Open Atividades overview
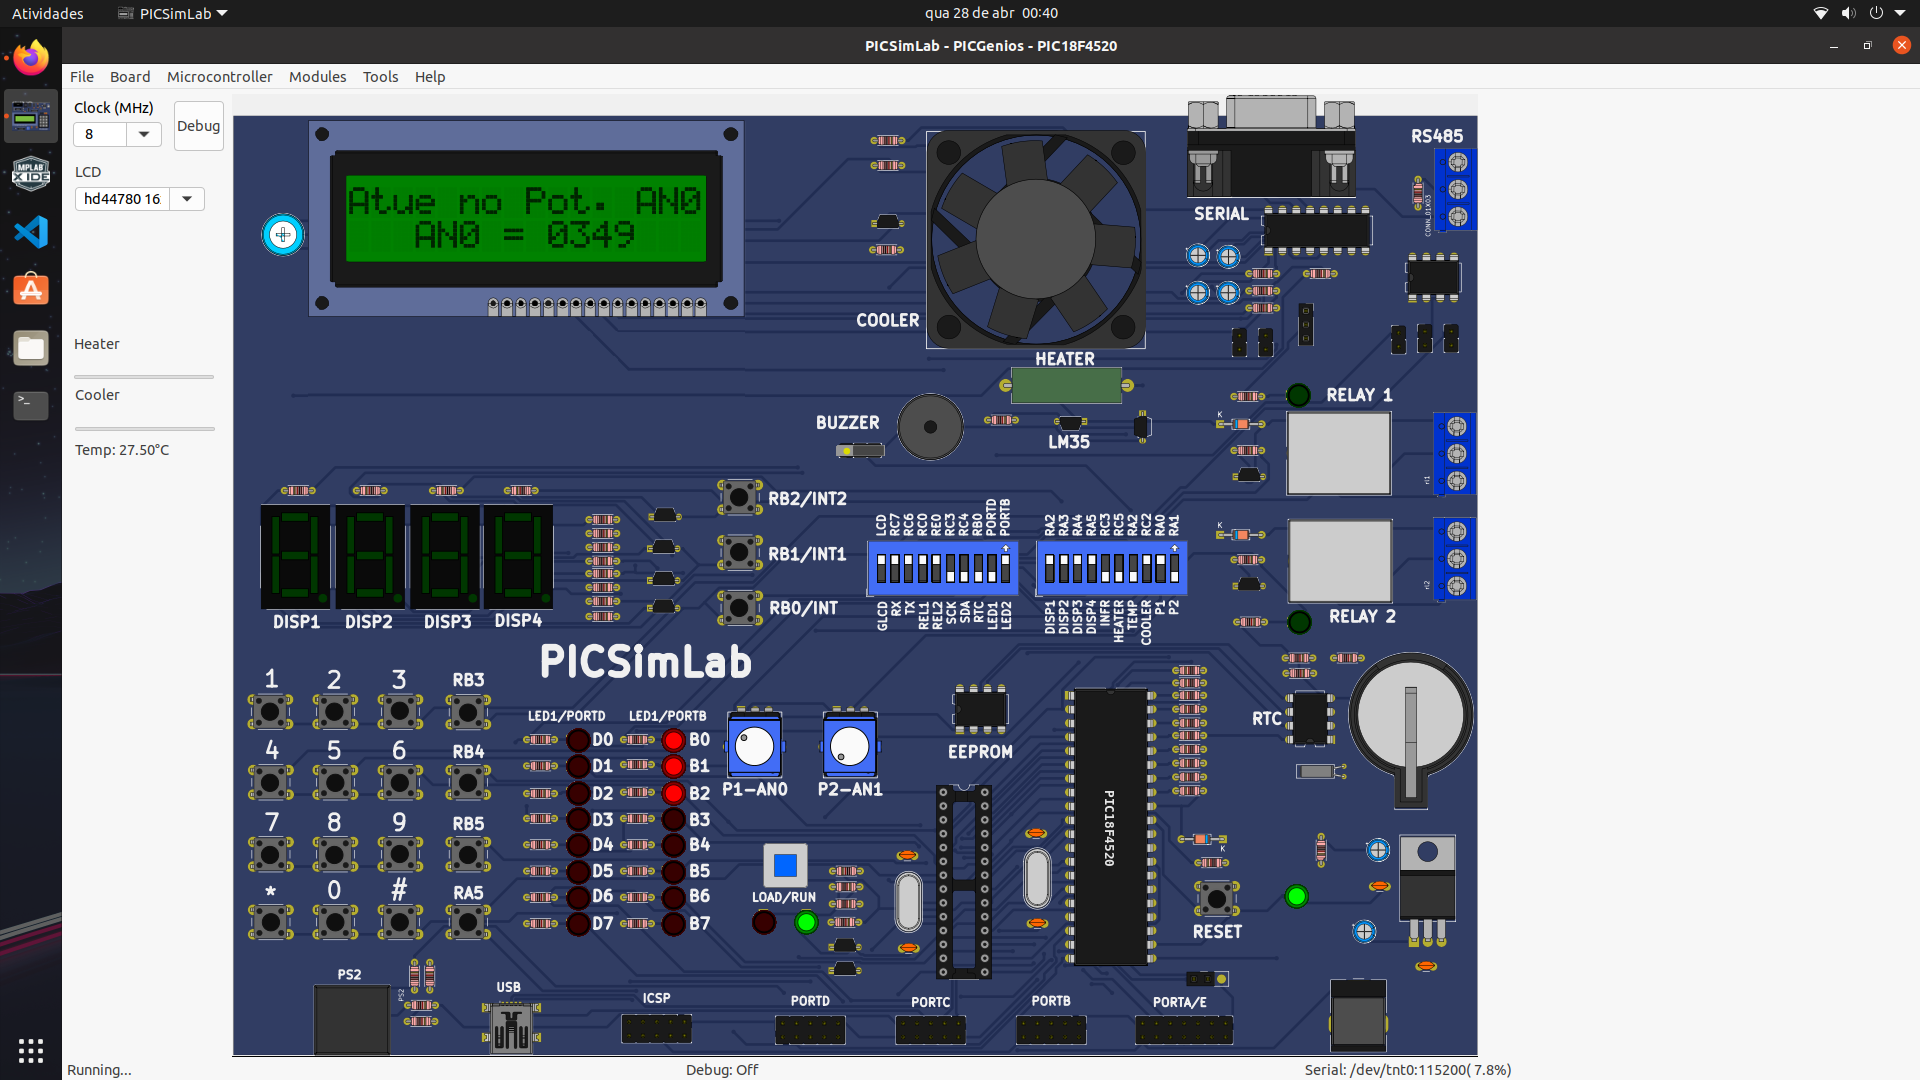Viewport: 1920px width, 1080px height. tap(47, 13)
